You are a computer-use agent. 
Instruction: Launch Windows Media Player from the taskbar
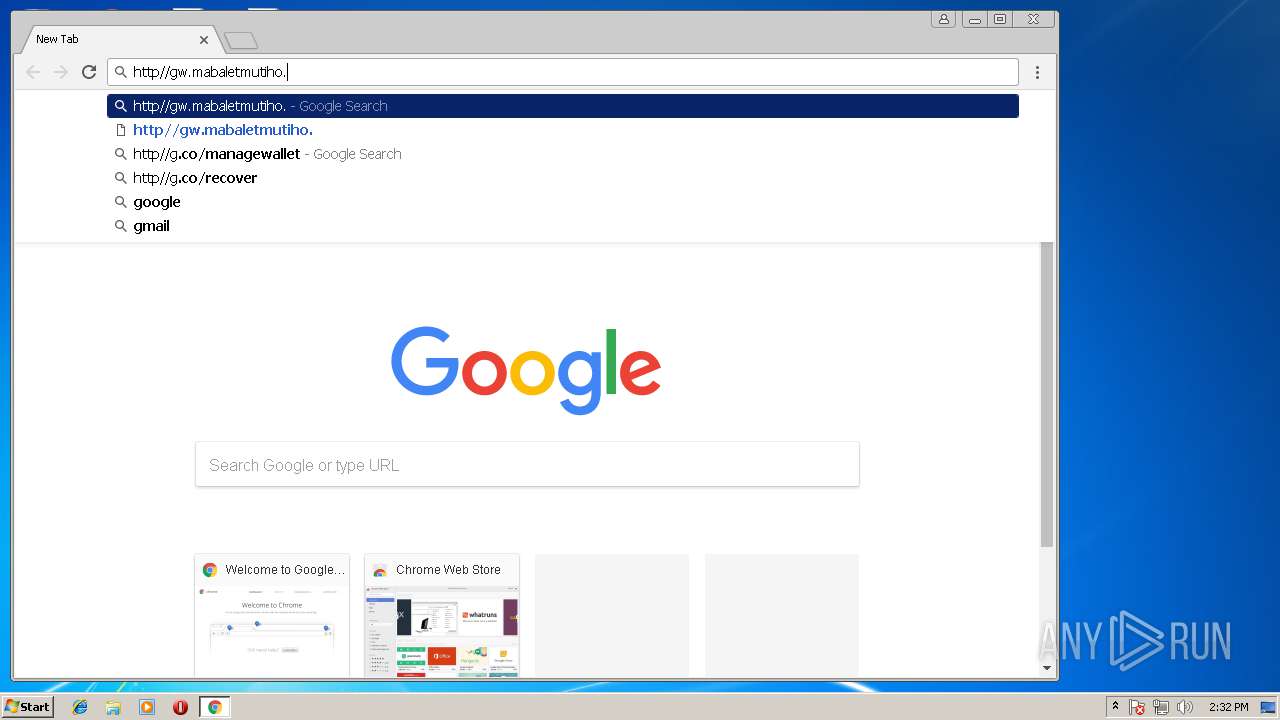147,707
